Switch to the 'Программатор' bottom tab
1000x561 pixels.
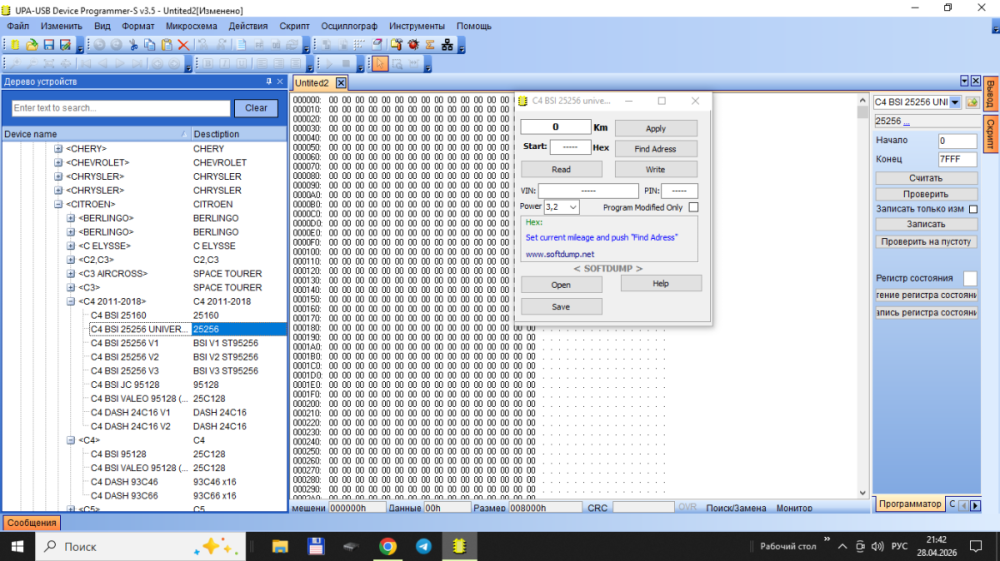[x=909, y=504]
